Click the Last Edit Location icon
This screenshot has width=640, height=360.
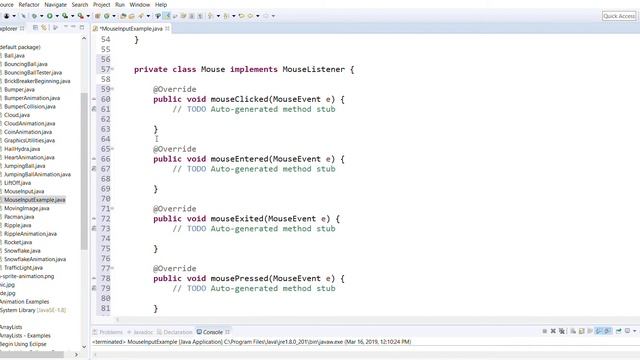pyautogui.click(x=242, y=16)
